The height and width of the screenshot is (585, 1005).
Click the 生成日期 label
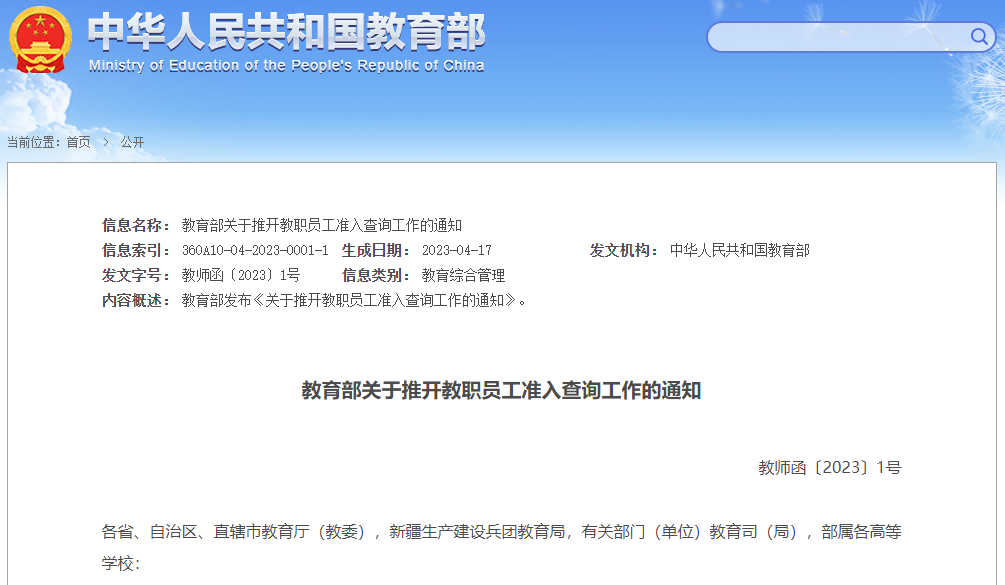[x=376, y=251]
